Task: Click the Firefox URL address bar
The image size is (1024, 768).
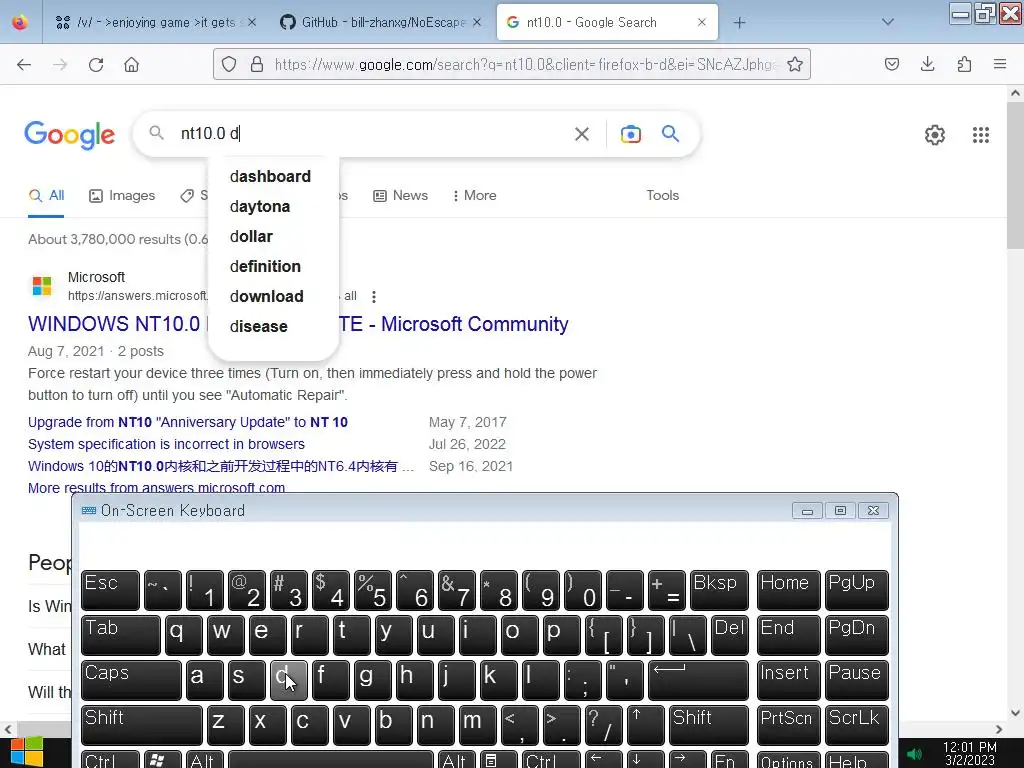Action: [526, 64]
